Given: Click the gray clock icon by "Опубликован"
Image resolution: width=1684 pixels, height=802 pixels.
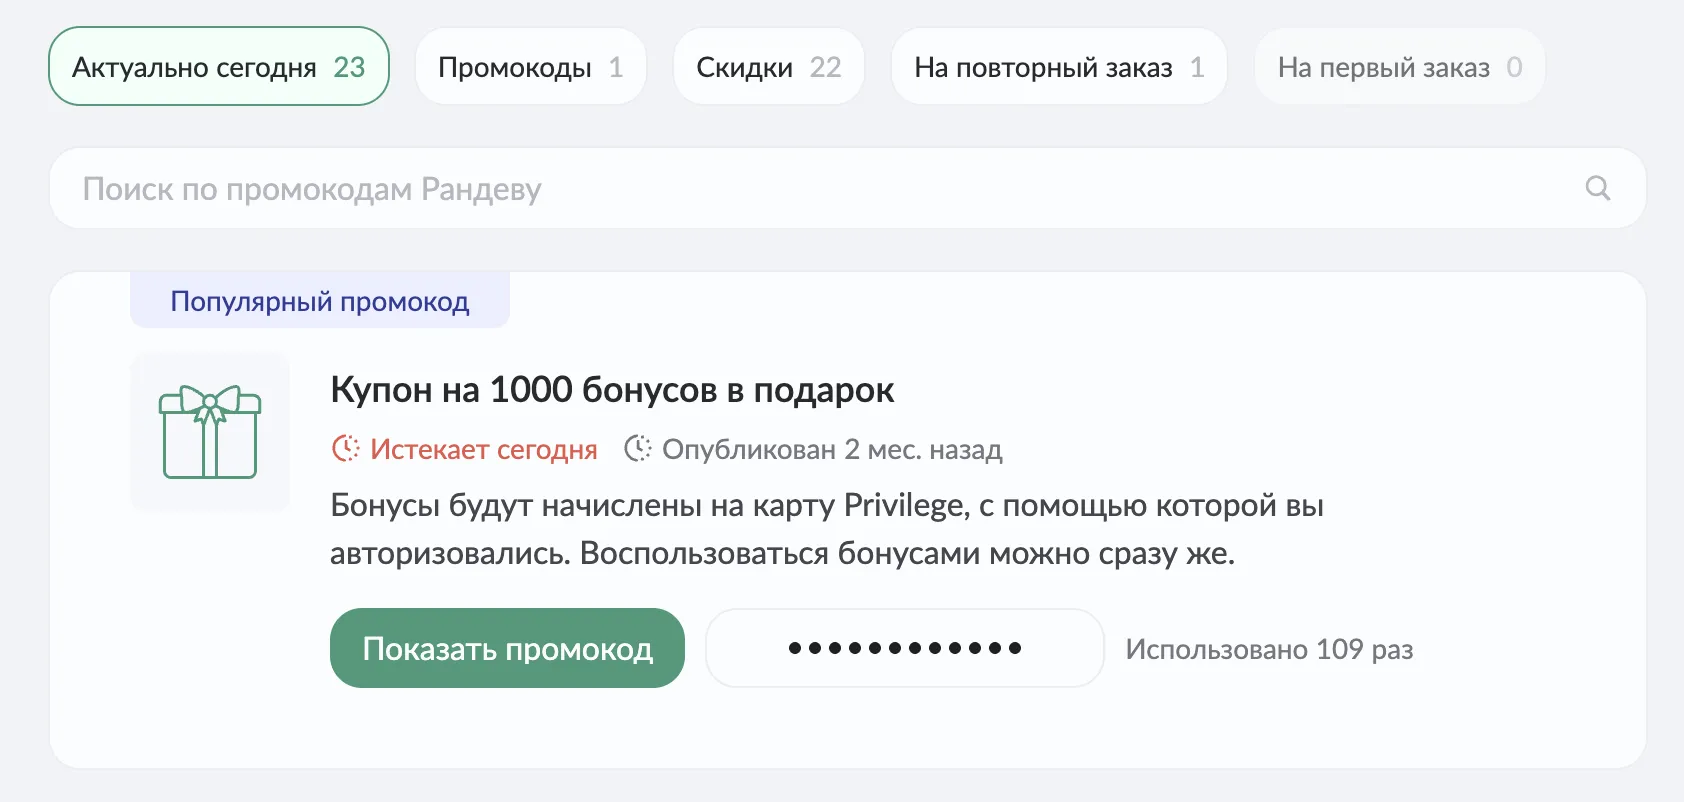Looking at the screenshot, I should pos(637,448).
